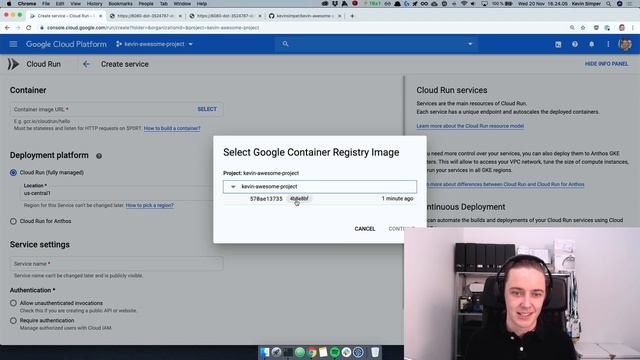The width and height of the screenshot is (640, 360).
Task: Open How to build a container link
Action: click(x=172, y=129)
